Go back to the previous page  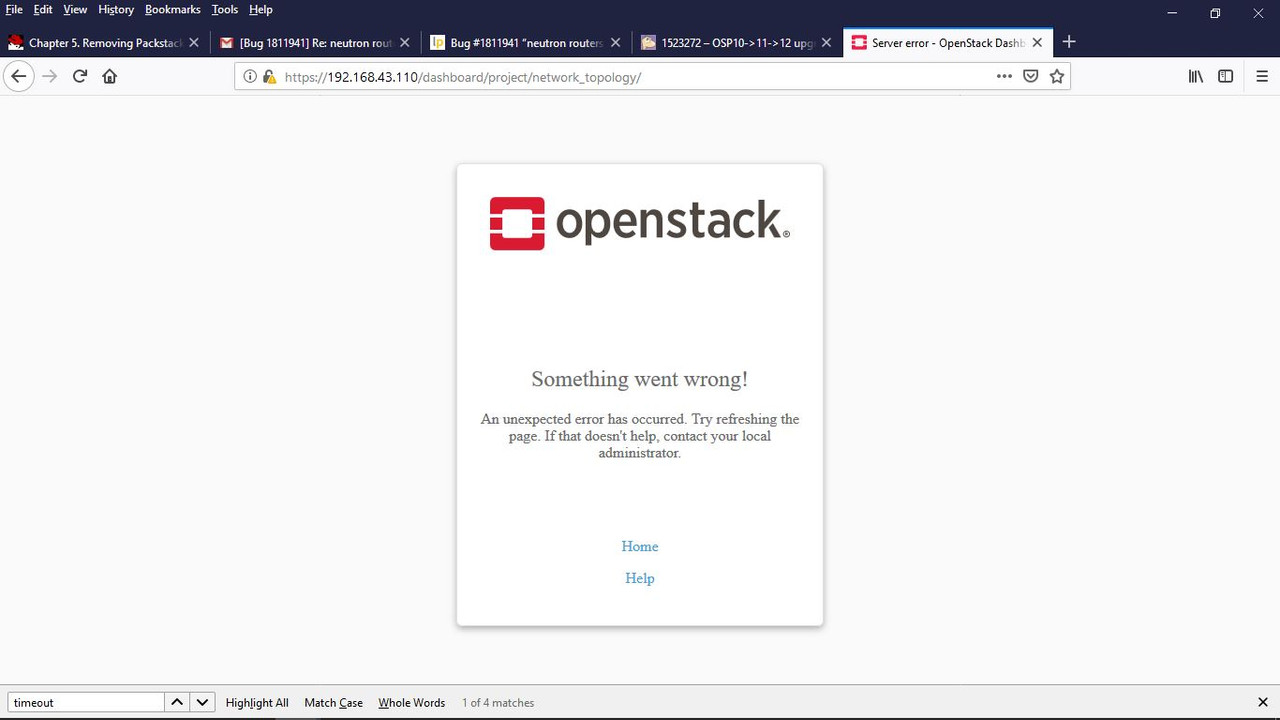tap(18, 76)
